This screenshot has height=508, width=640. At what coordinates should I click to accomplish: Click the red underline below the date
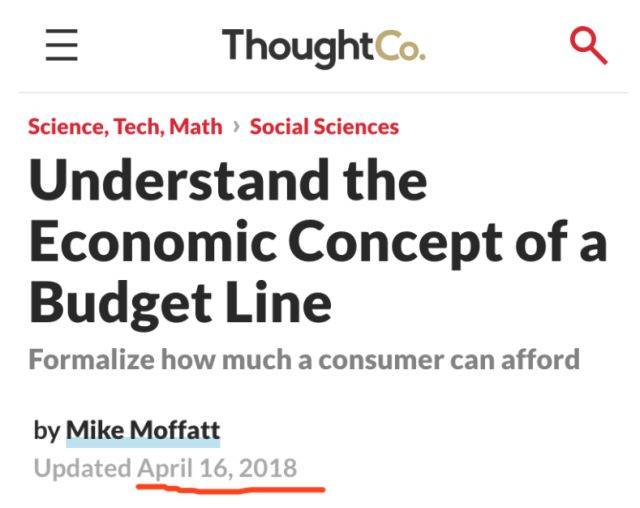coord(231,488)
